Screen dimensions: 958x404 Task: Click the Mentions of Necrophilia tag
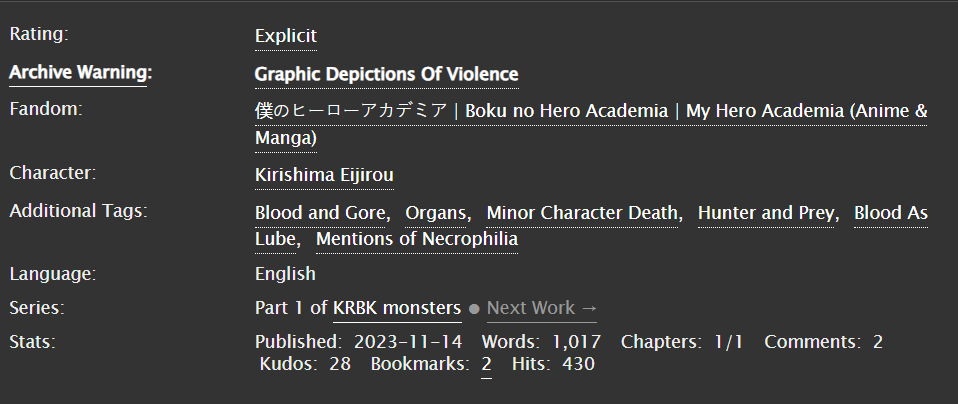(x=417, y=240)
